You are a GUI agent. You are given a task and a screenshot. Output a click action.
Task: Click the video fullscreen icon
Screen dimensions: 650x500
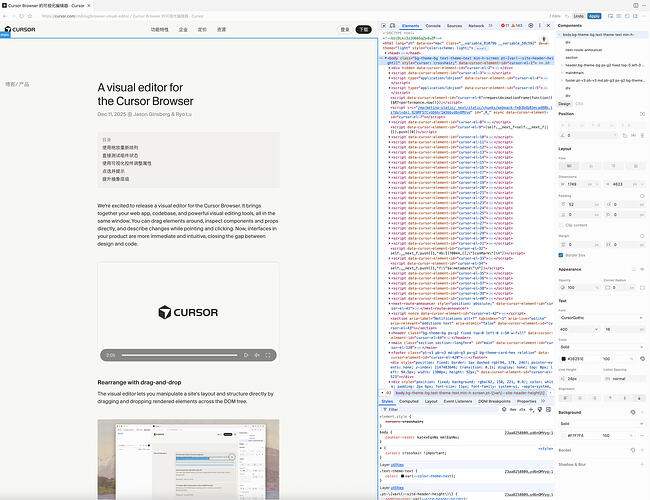point(268,355)
